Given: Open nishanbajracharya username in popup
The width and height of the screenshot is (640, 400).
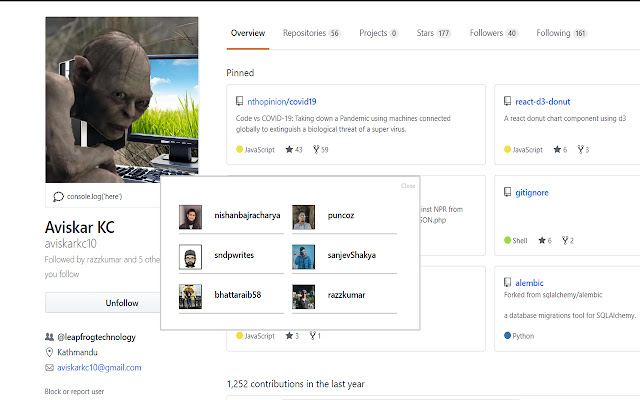Looking at the screenshot, I should [247, 215].
